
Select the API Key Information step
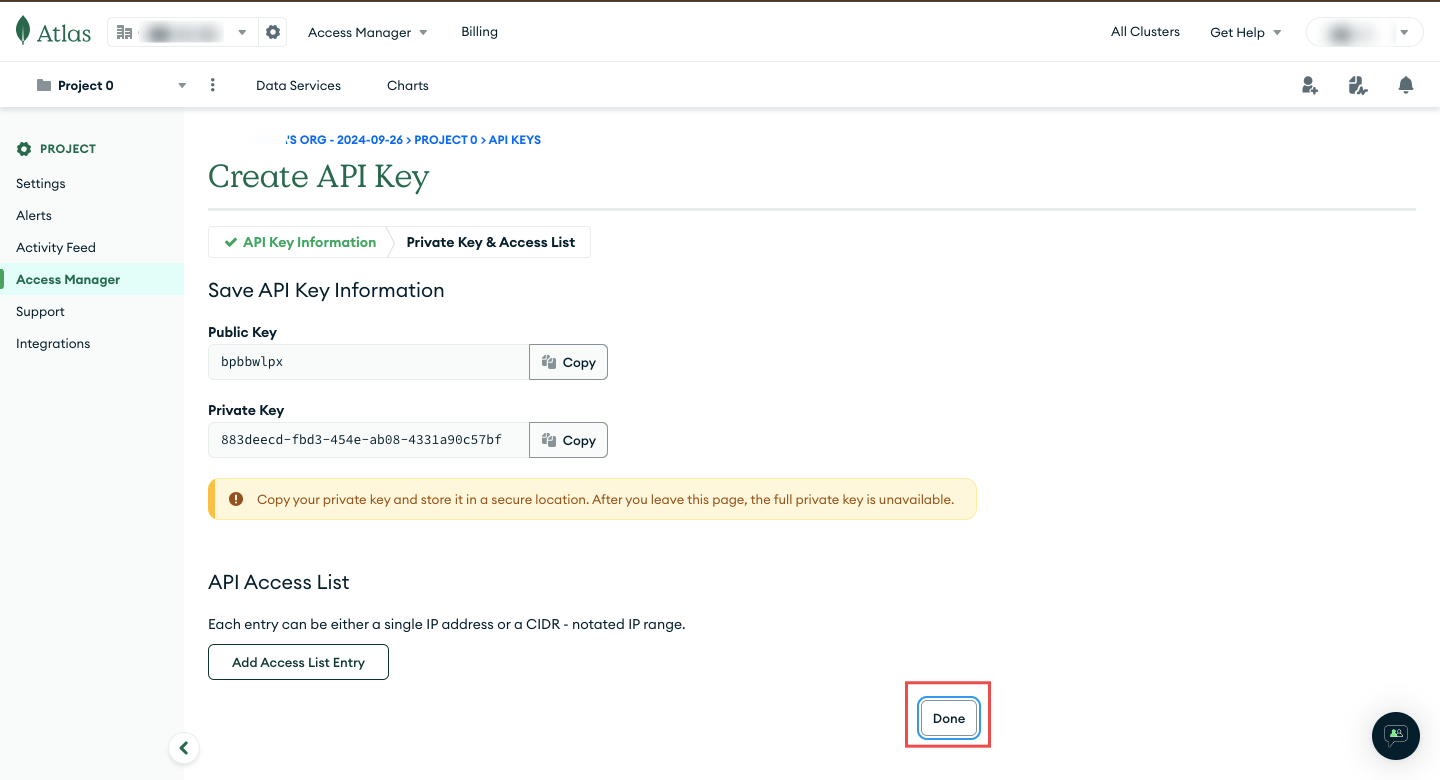(x=307, y=242)
